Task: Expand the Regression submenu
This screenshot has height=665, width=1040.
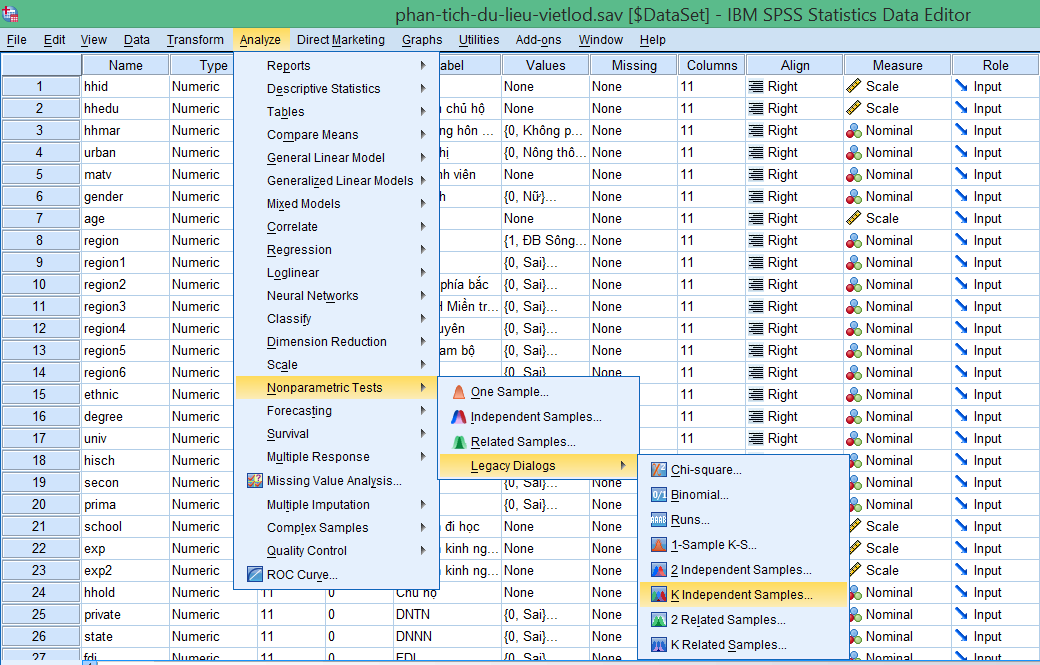Action: coord(300,249)
